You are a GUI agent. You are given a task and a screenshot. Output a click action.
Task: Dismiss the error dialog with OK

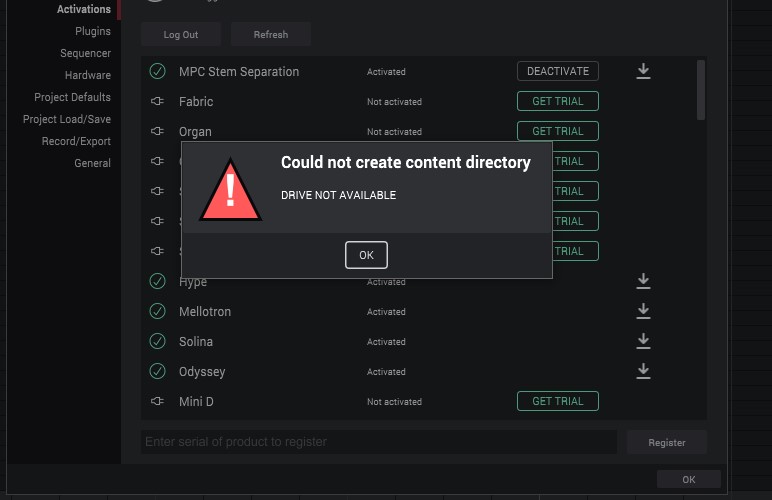[x=366, y=255]
